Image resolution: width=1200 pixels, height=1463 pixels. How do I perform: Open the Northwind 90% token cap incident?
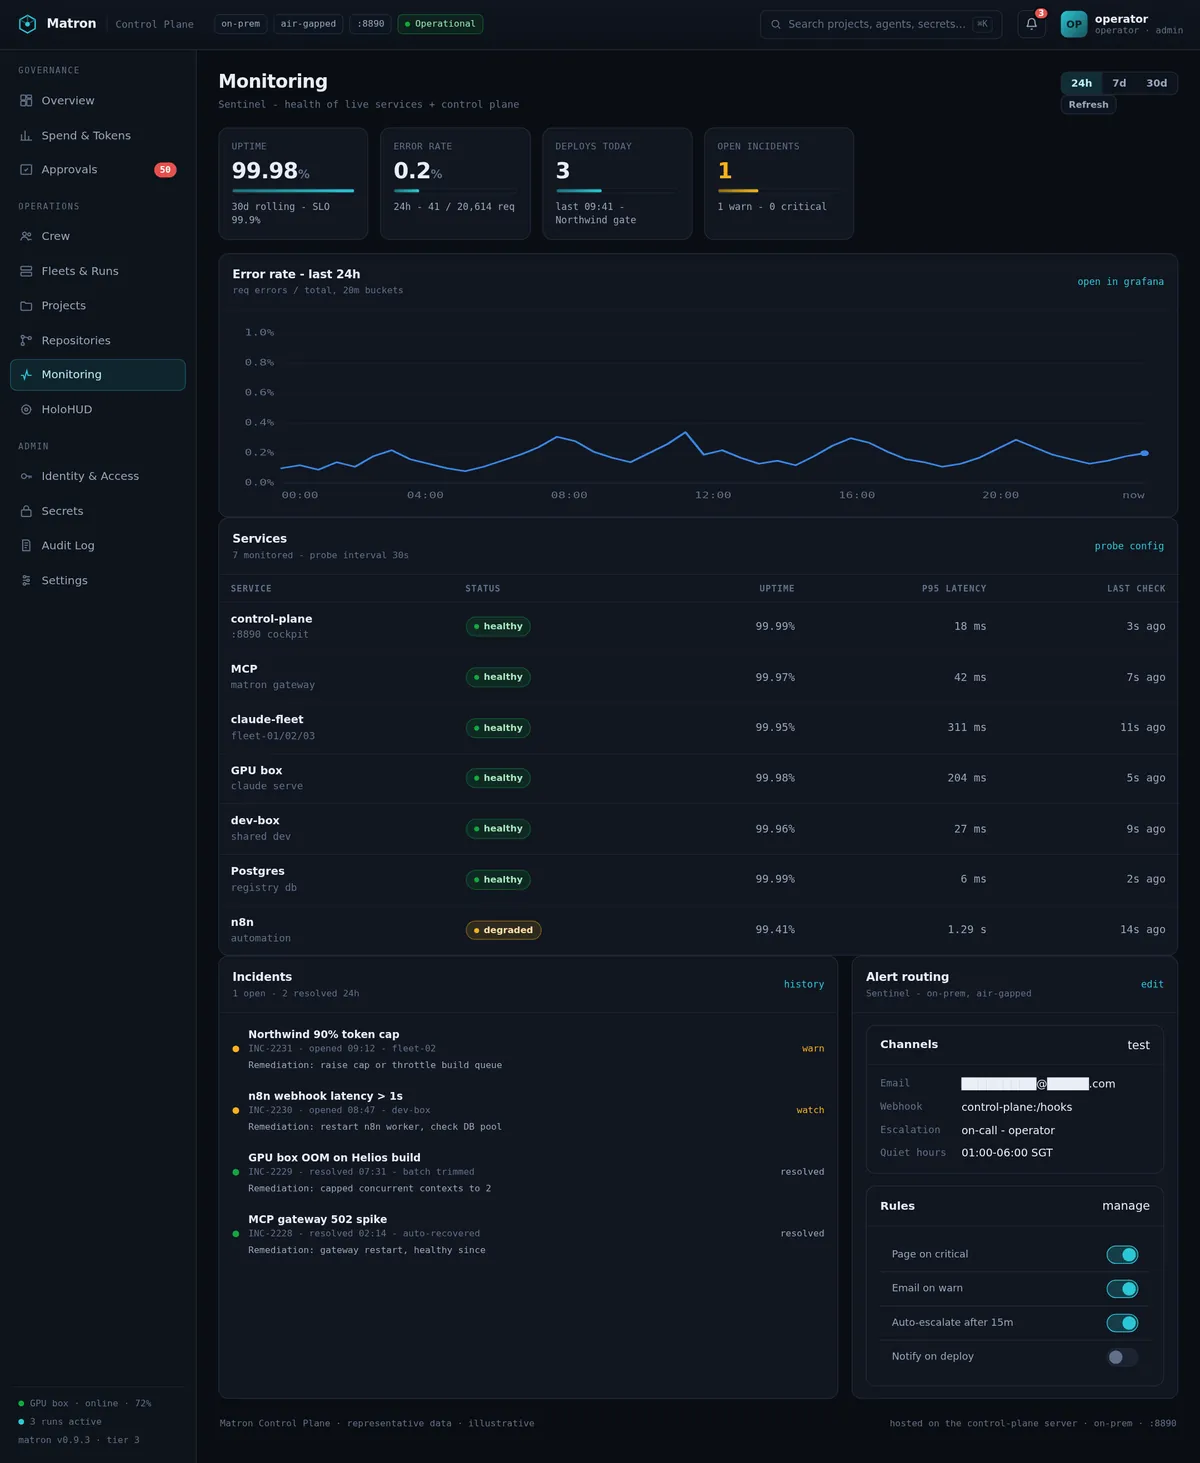(x=528, y=1049)
